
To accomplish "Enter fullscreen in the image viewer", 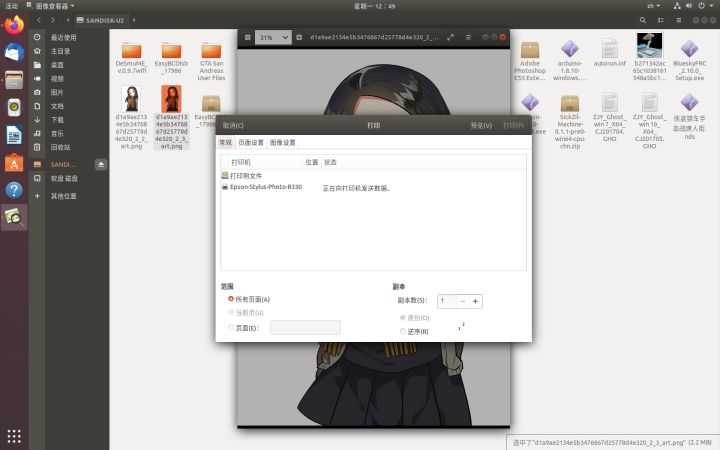I will [450, 37].
